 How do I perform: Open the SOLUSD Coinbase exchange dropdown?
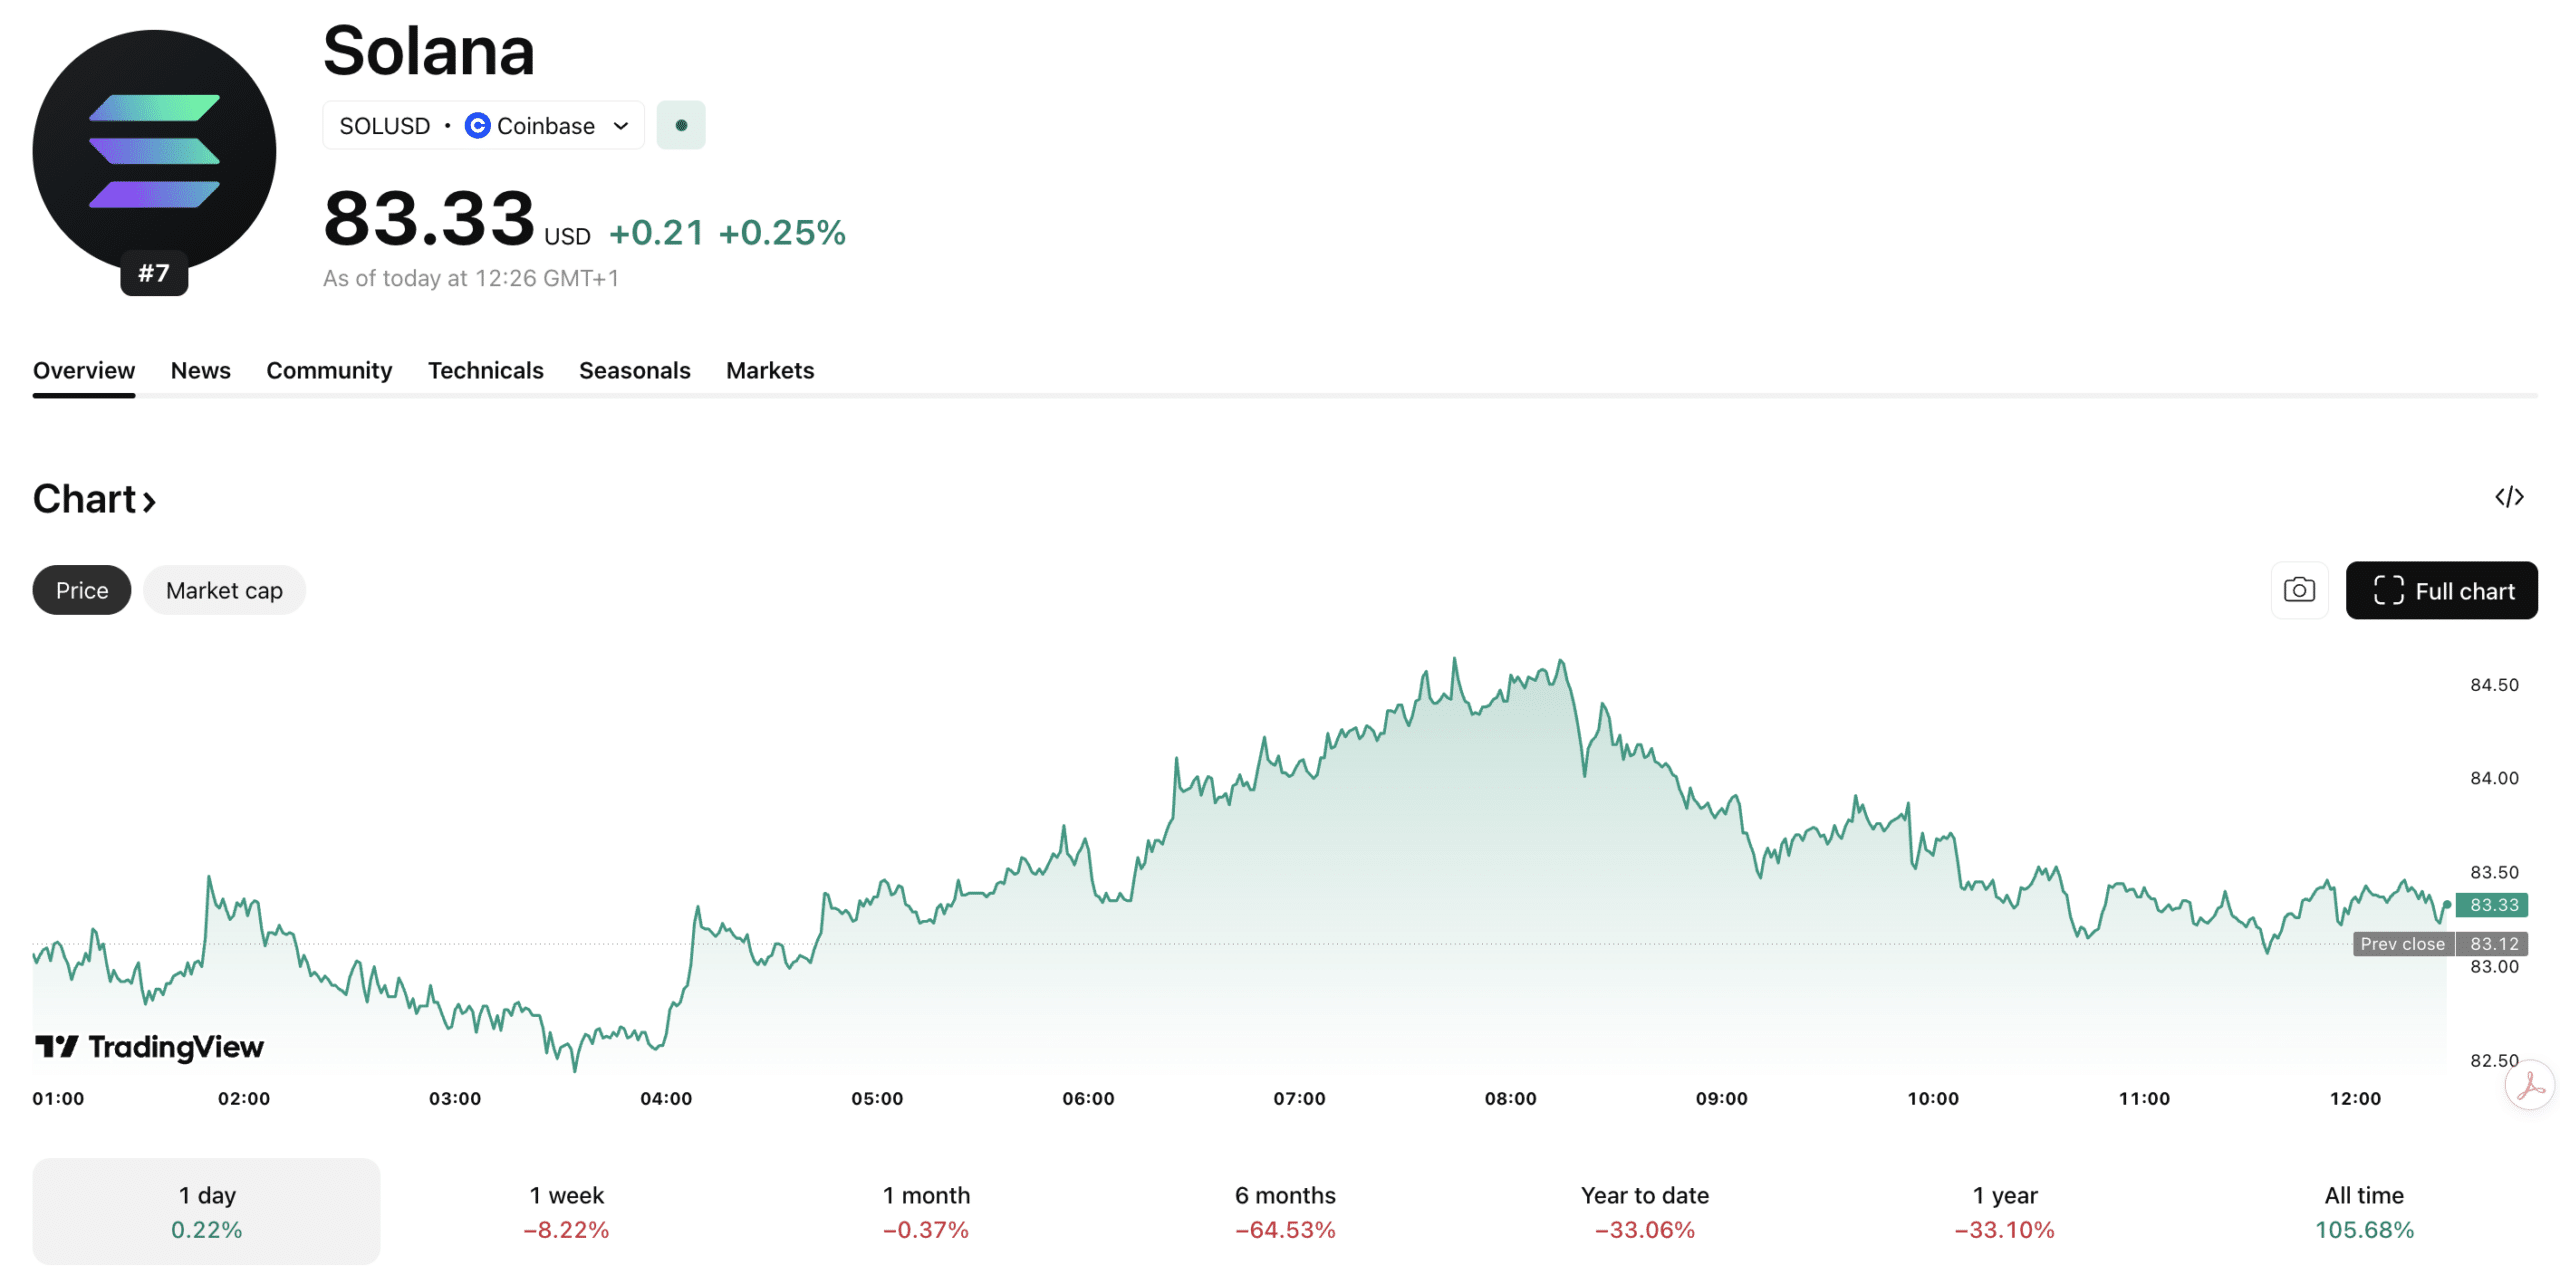[x=483, y=125]
